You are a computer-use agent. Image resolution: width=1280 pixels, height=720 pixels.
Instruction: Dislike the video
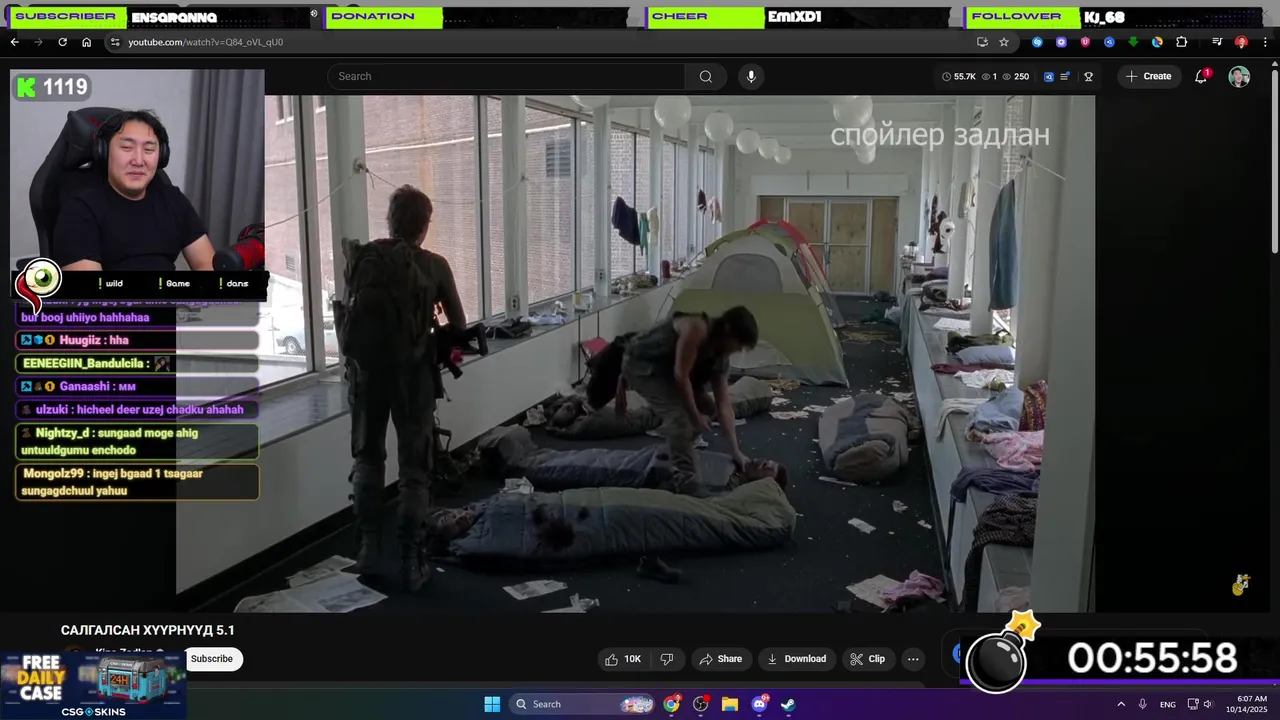[x=667, y=659]
